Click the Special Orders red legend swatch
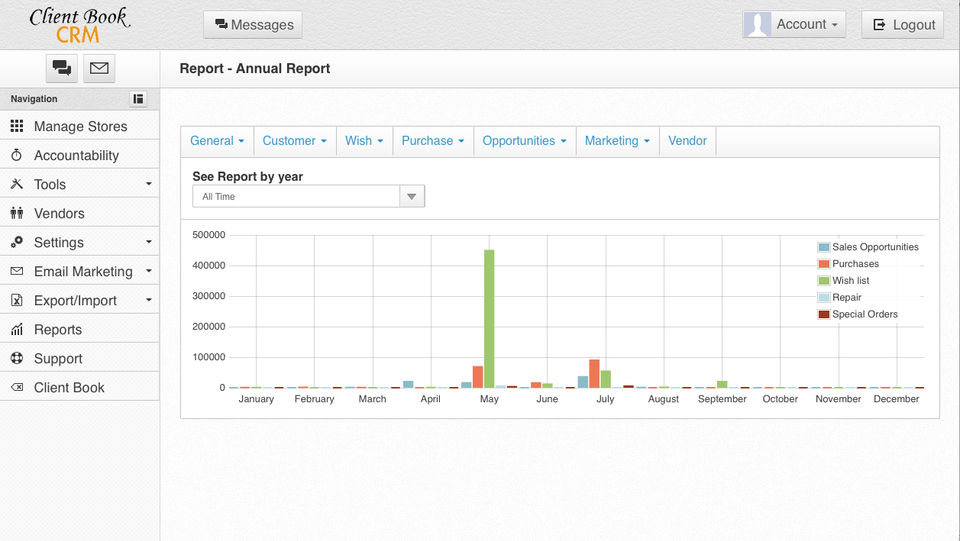Screen dimensions: 960x541 click(x=824, y=314)
